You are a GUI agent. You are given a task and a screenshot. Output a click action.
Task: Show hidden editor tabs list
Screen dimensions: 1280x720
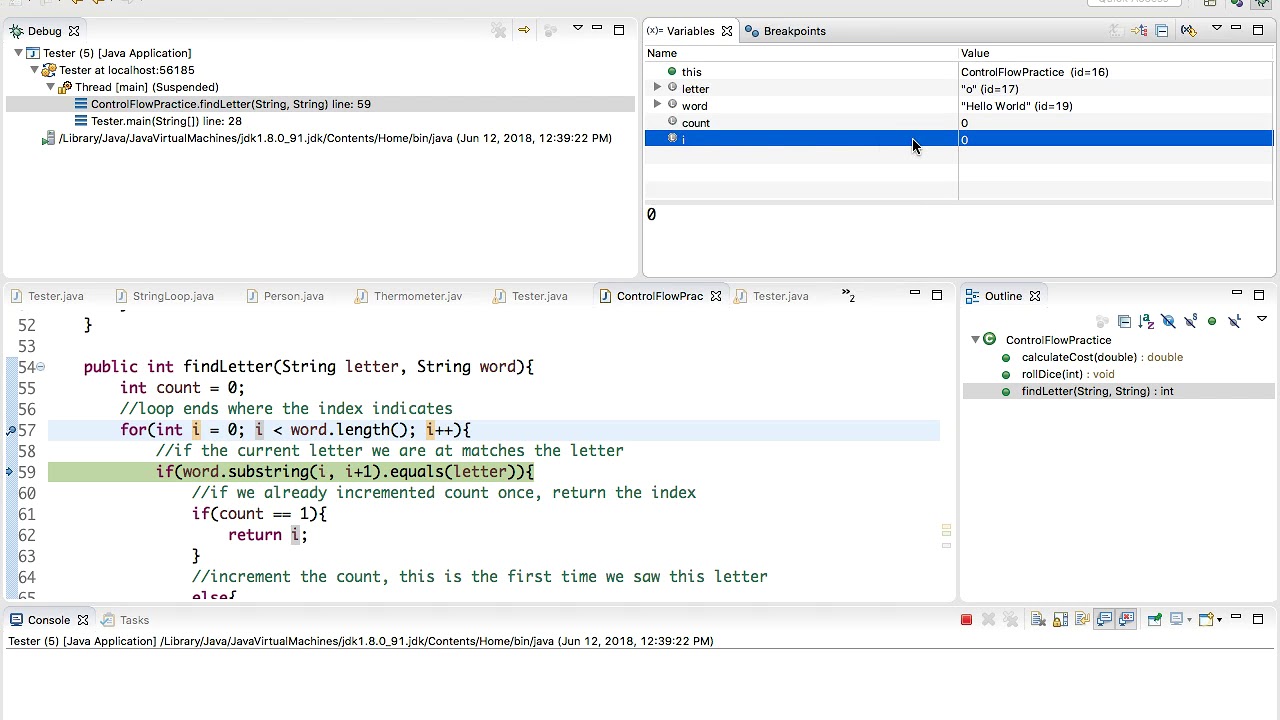(x=848, y=296)
